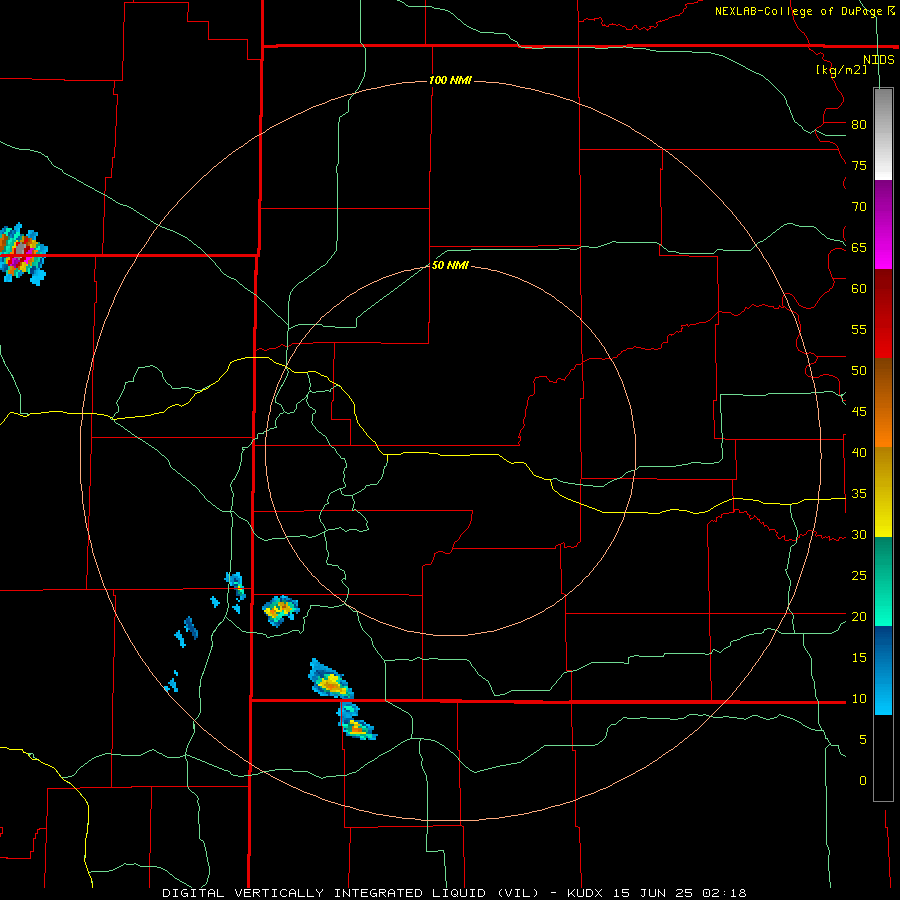The height and width of the screenshot is (900, 900).
Task: Click the yellow-core storm cell just above the lower thick border
Action: tap(331, 681)
